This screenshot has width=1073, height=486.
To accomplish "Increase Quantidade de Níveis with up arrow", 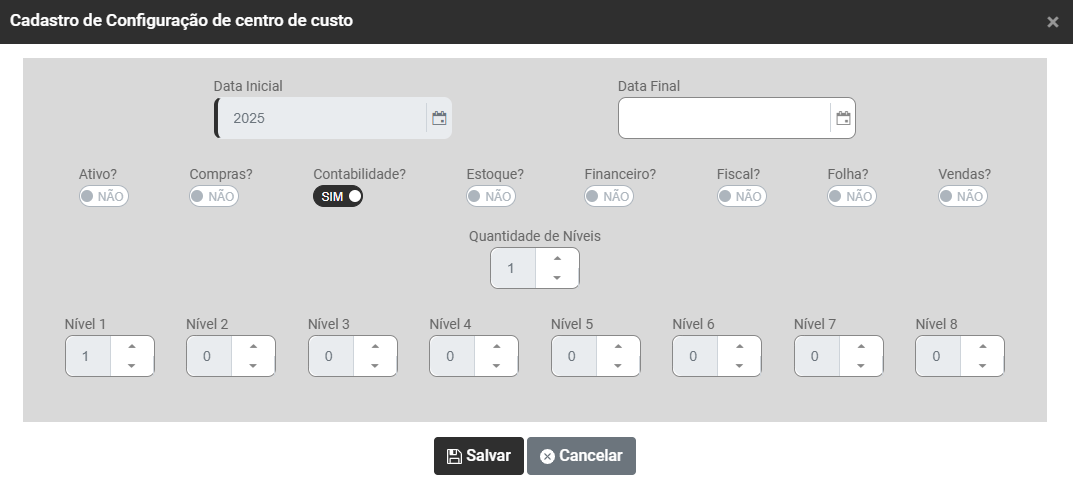I will point(557,258).
